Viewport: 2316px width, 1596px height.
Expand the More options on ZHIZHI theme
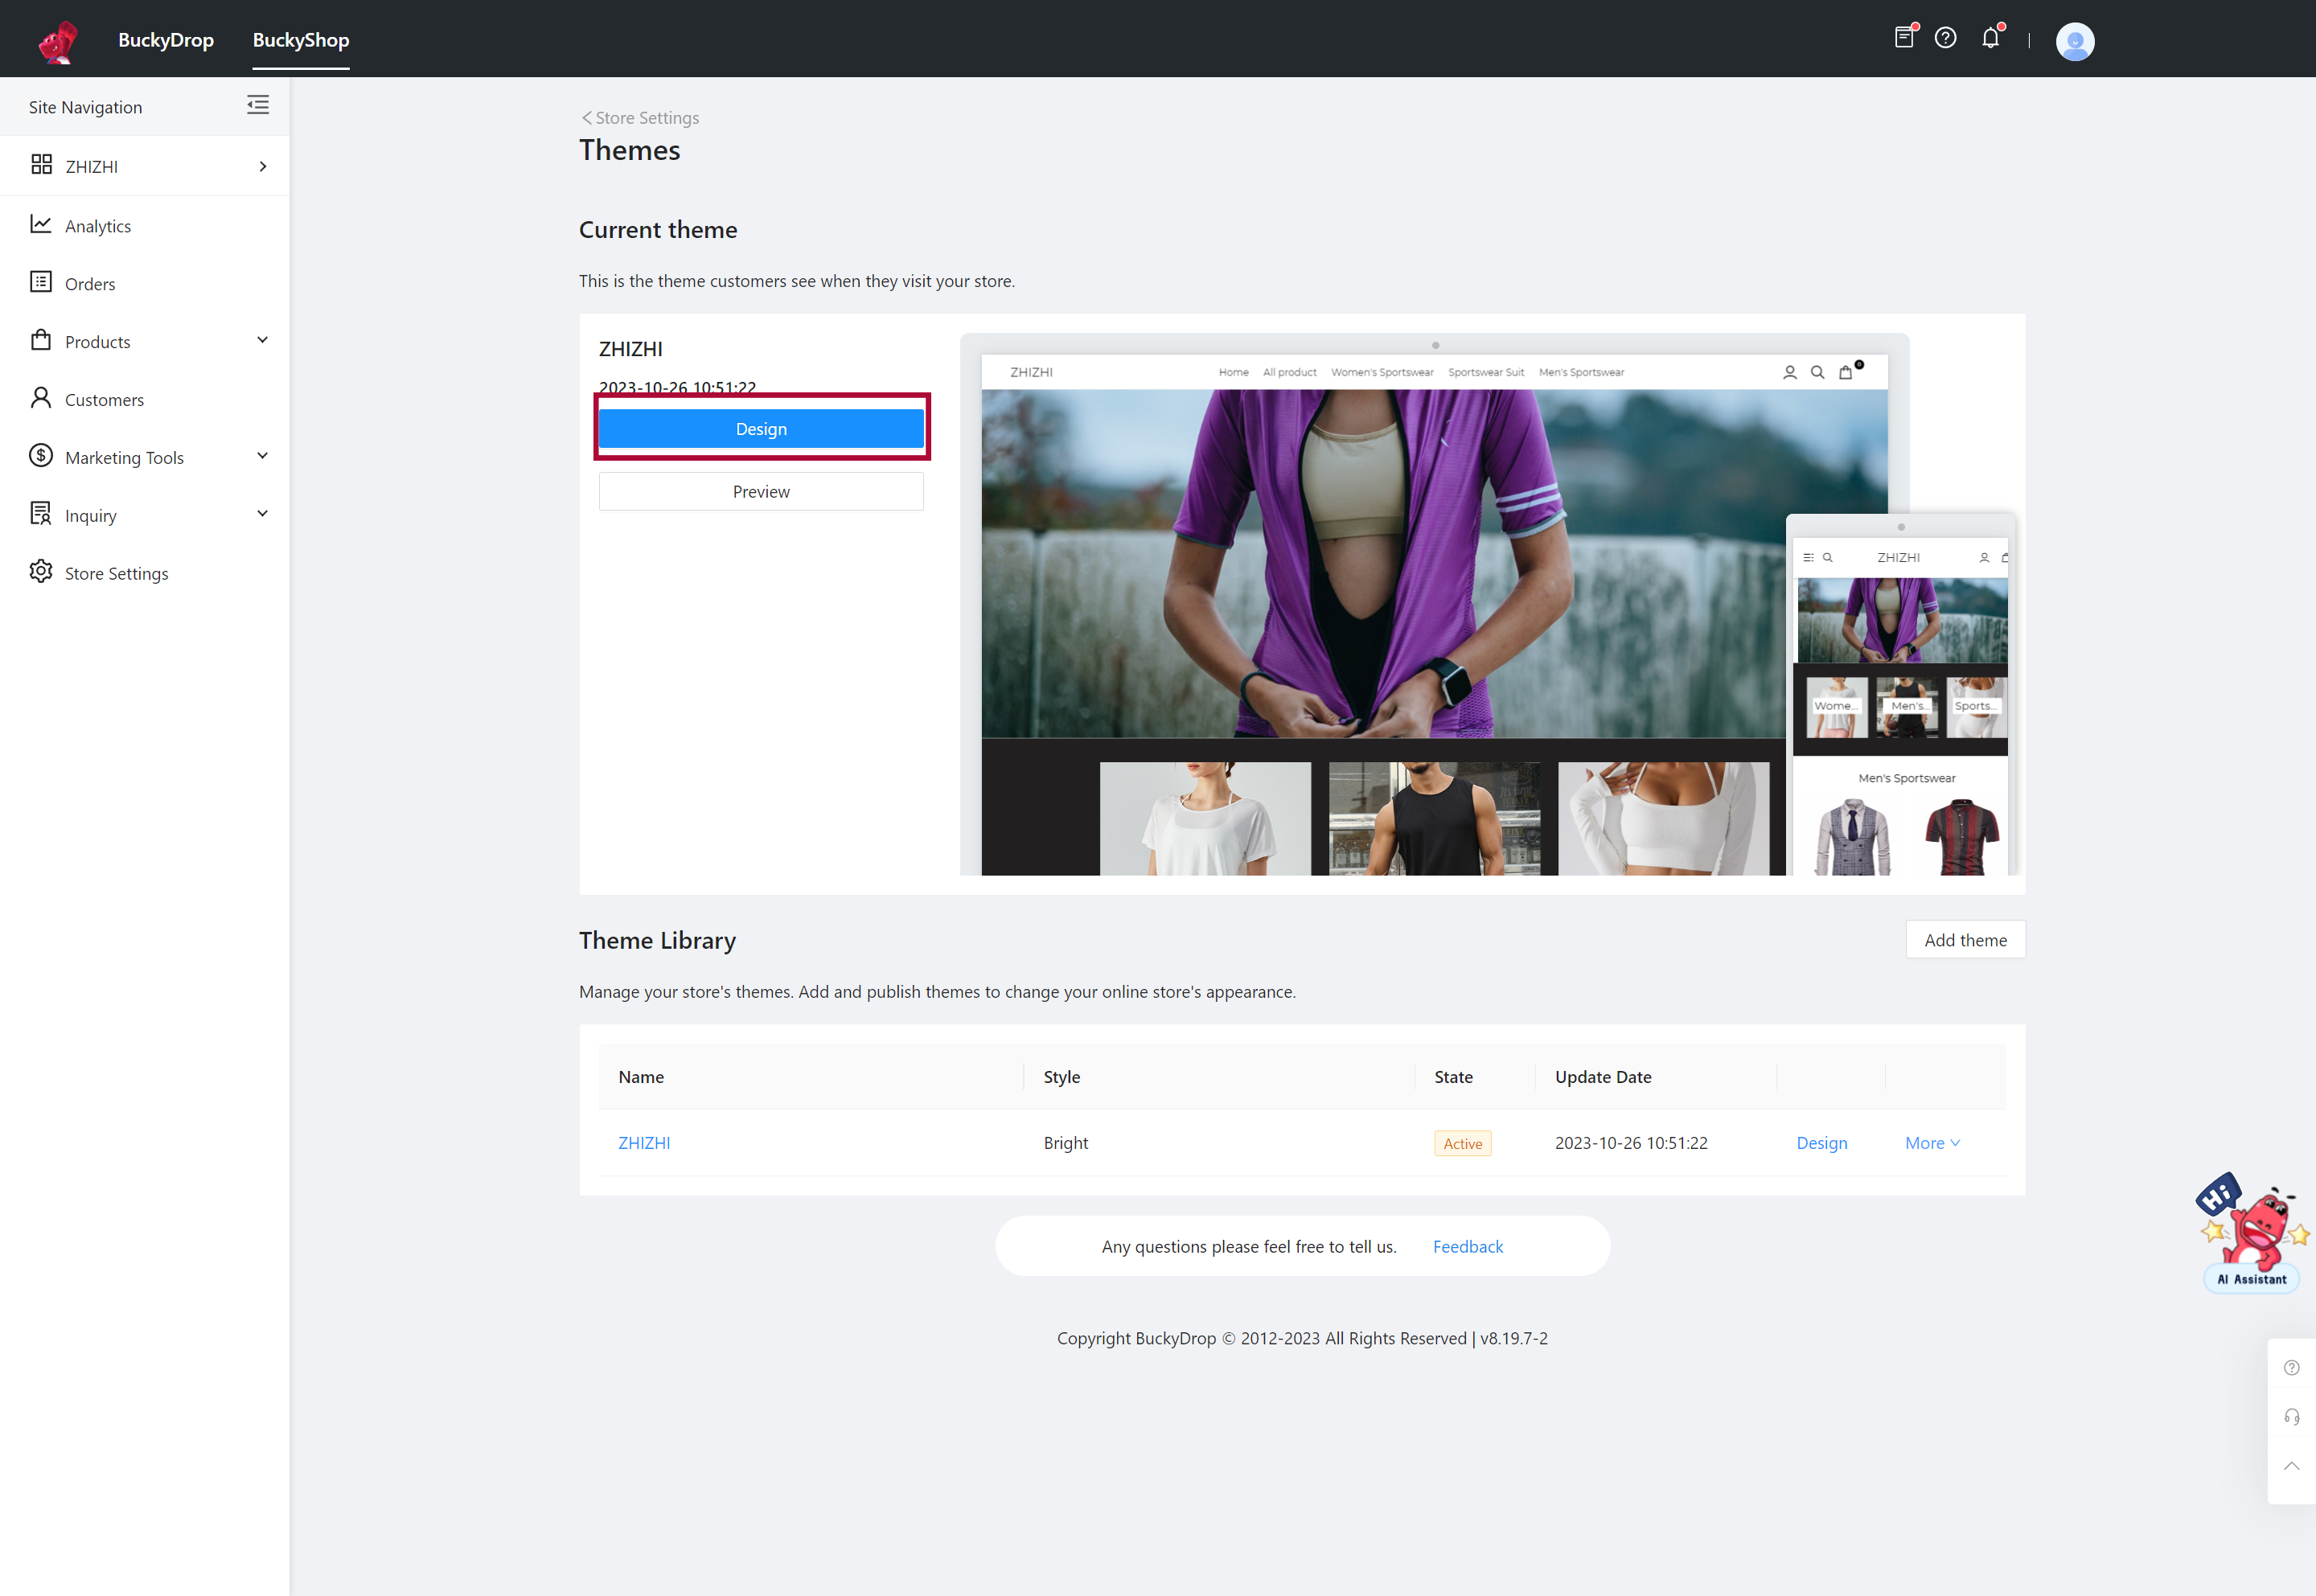point(1932,1142)
